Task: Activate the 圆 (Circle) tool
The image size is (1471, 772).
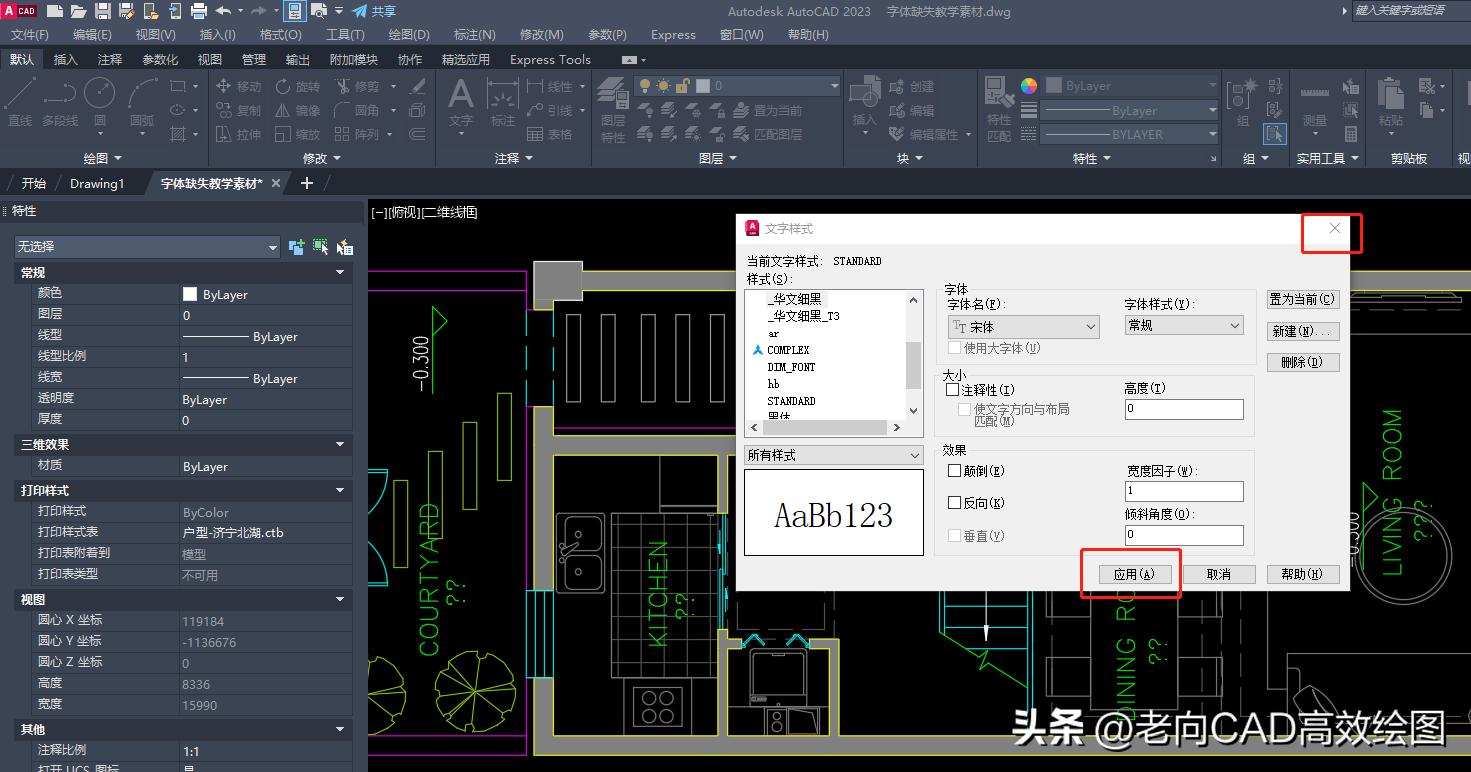Action: [x=99, y=95]
